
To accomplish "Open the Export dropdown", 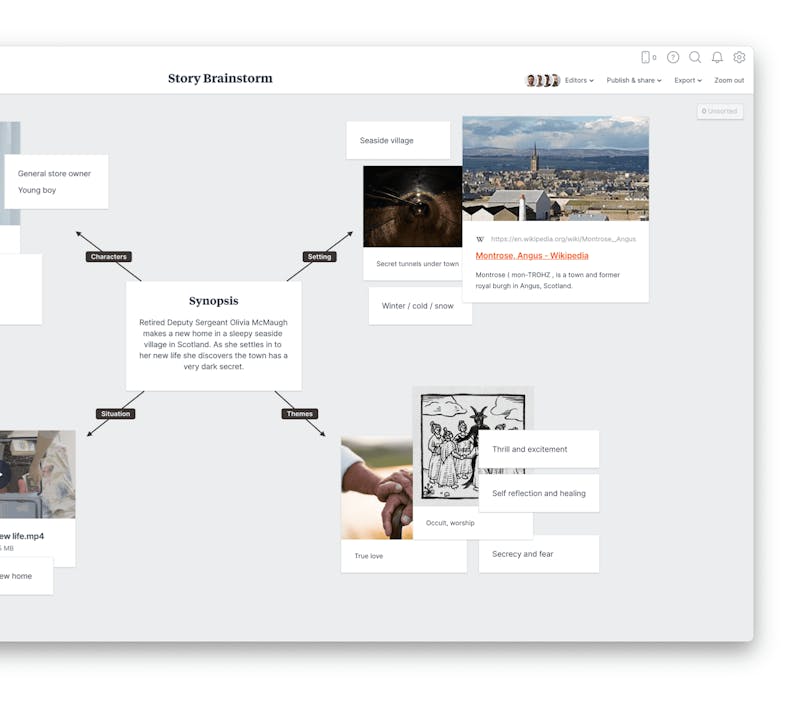I will tap(687, 80).
